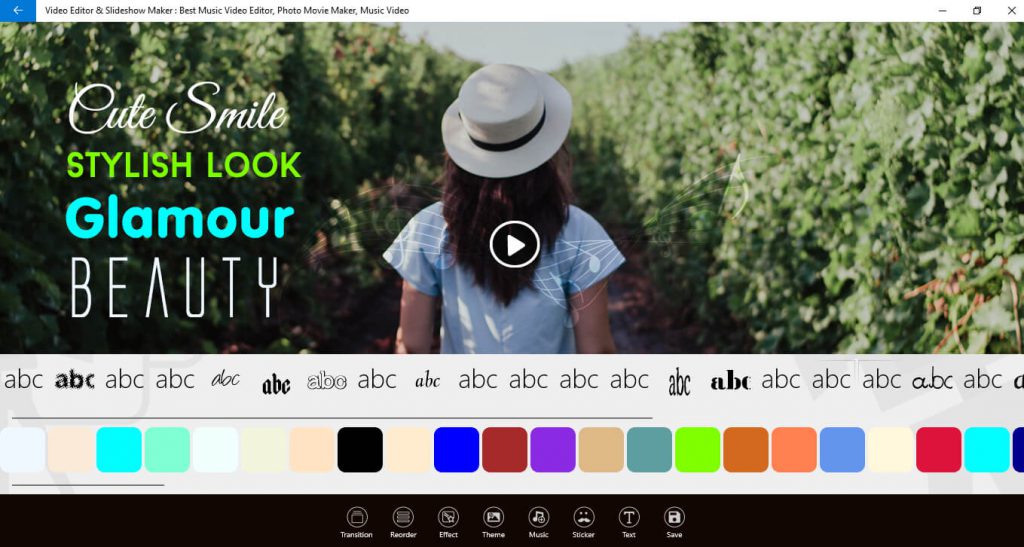Open the Reorder tool
This screenshot has width=1024, height=547.
(403, 523)
